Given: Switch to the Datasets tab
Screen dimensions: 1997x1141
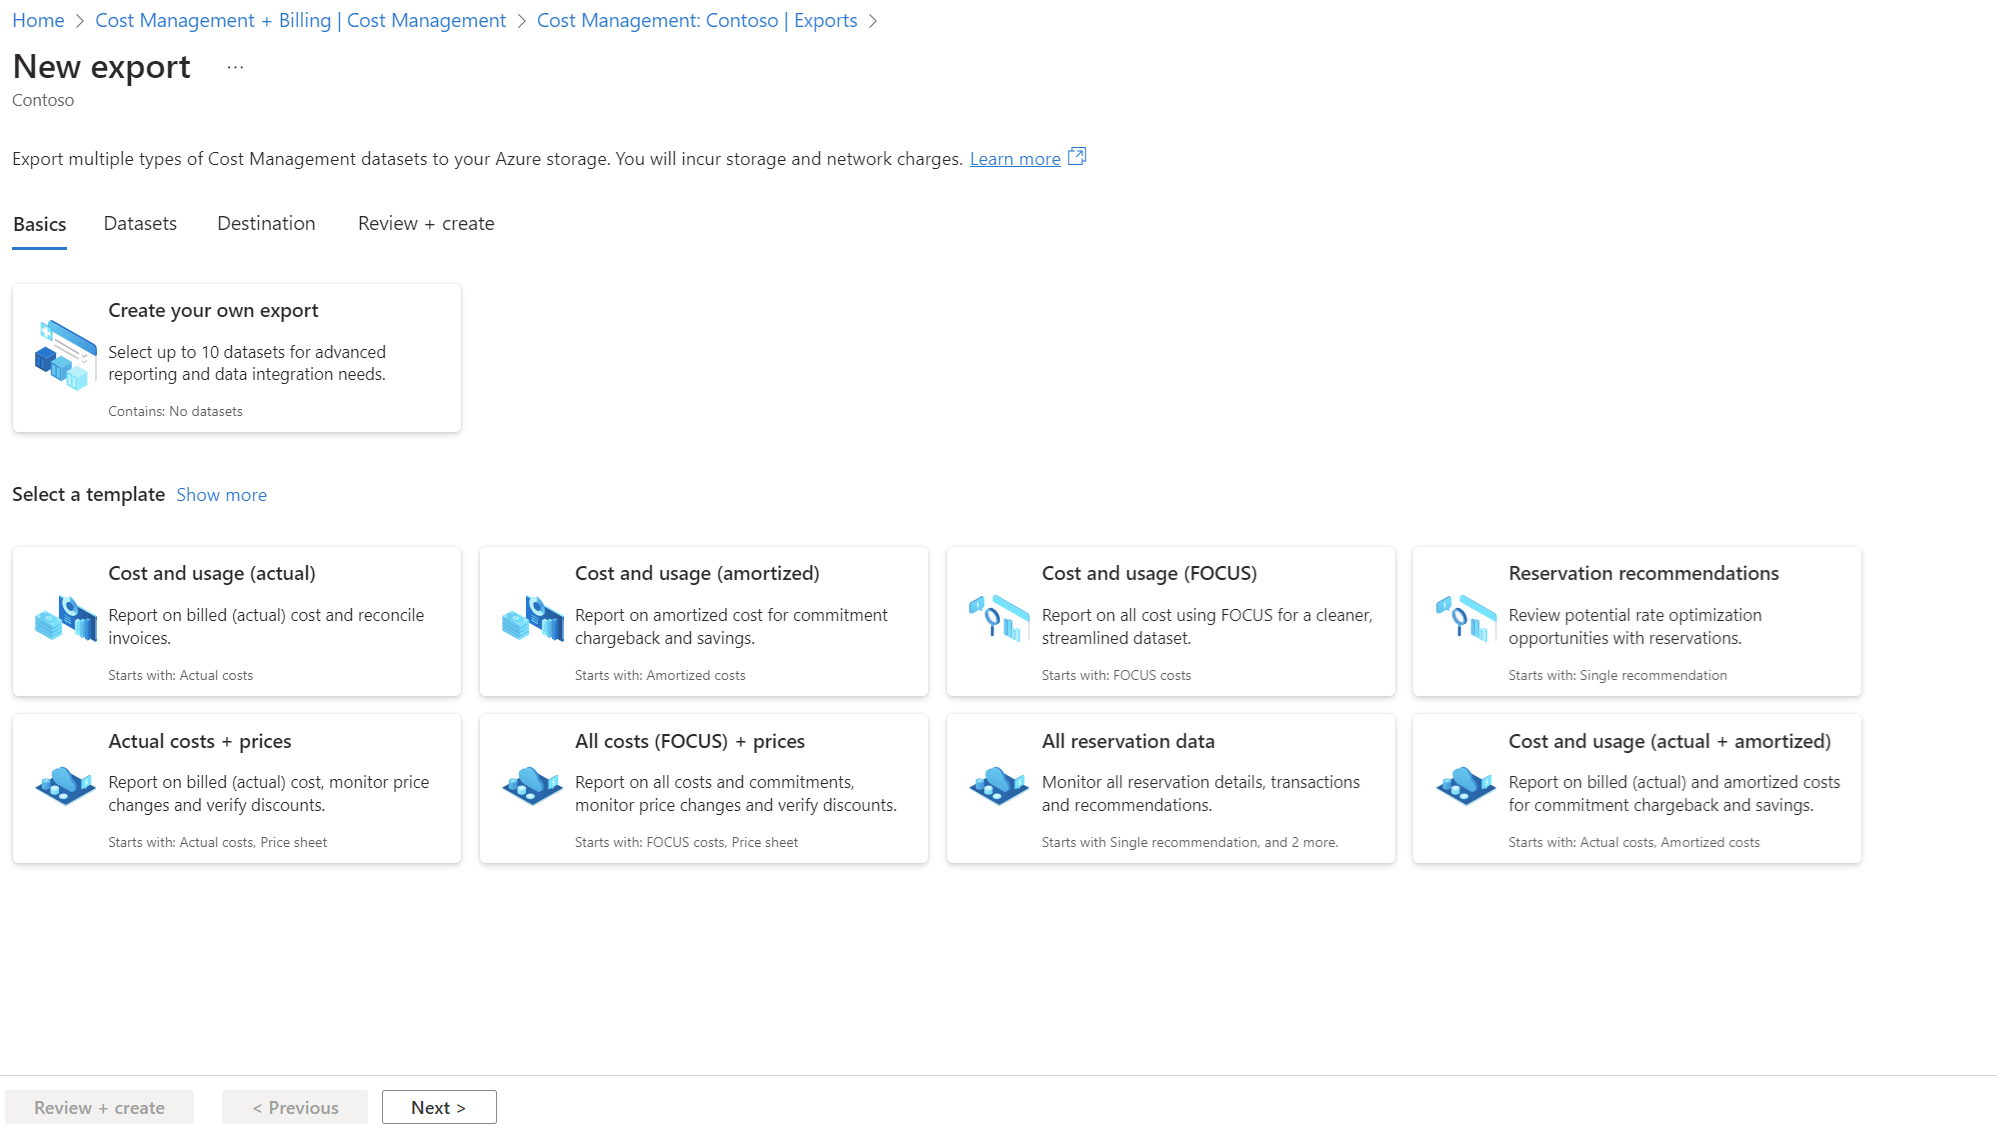Looking at the screenshot, I should click(x=140, y=224).
